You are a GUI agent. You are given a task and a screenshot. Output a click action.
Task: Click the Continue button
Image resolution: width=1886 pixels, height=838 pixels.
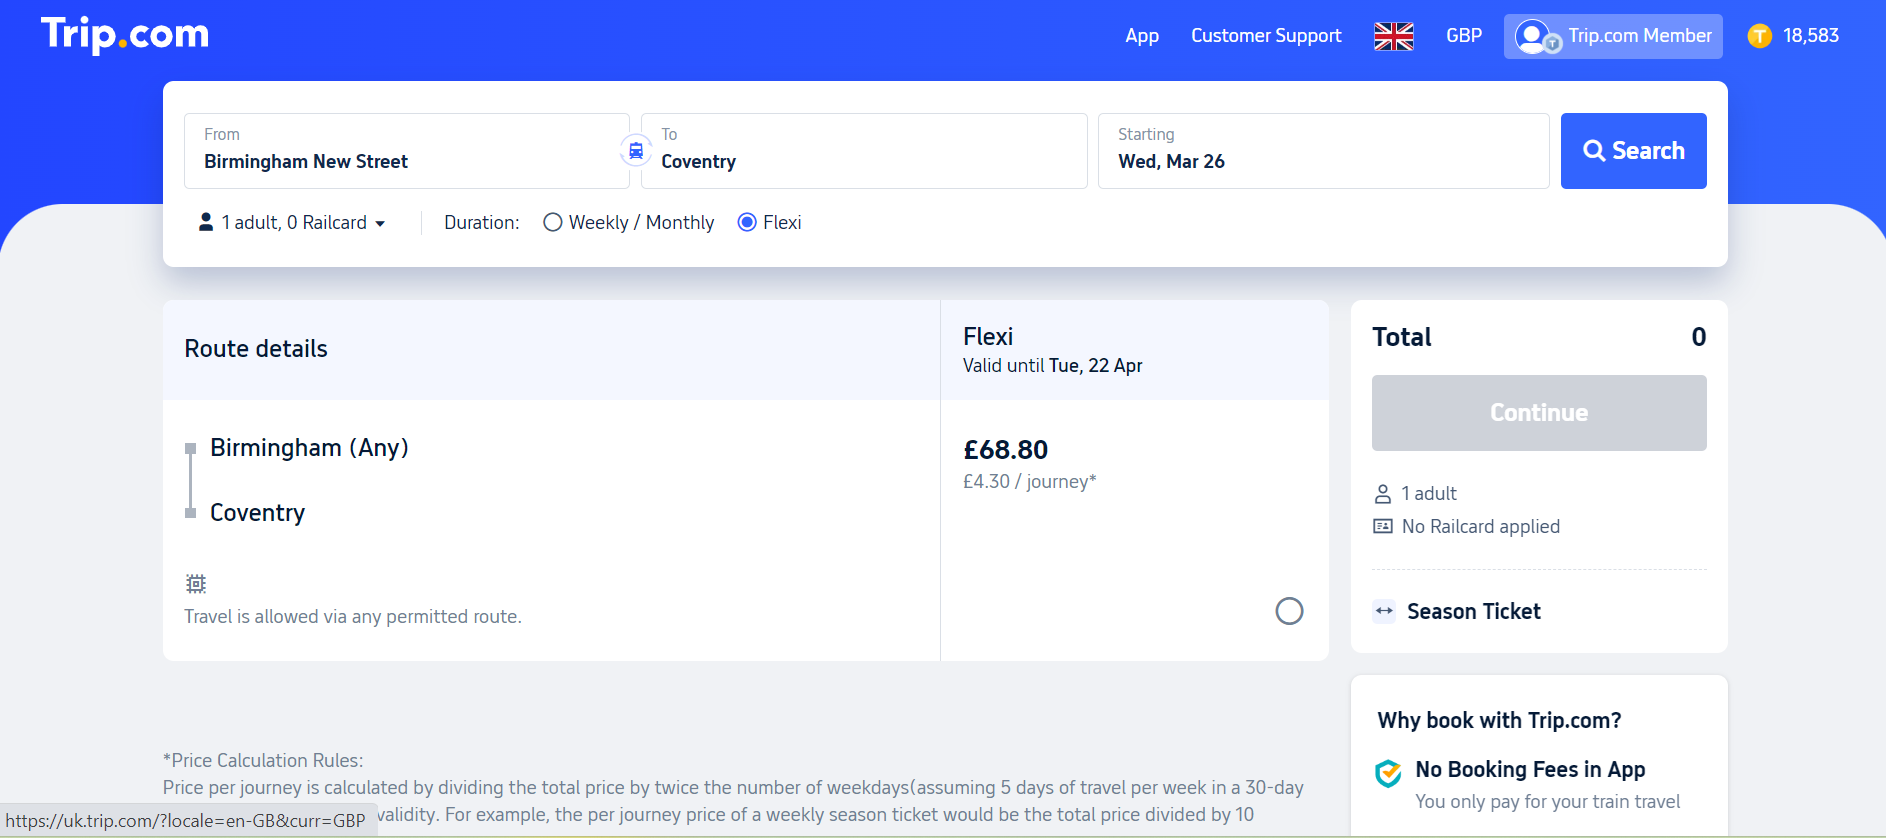[1539, 413]
